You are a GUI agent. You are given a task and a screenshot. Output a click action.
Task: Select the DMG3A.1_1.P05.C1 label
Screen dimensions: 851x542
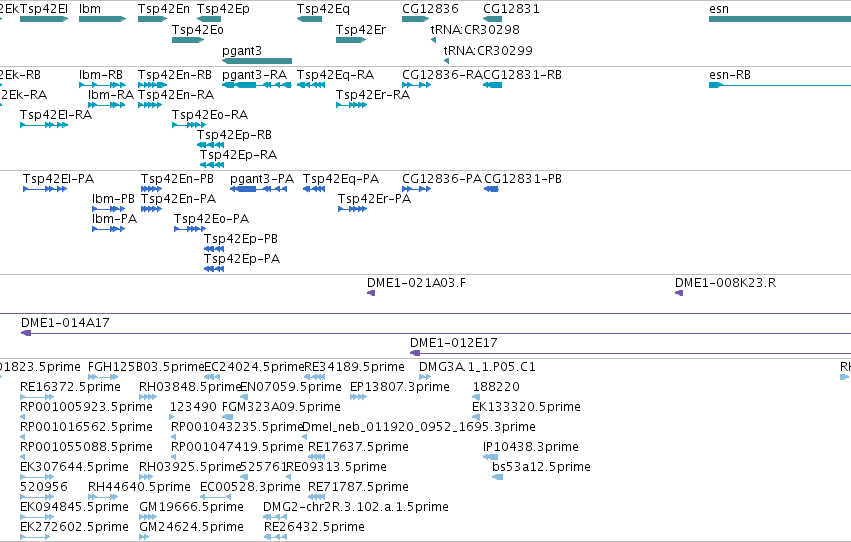click(477, 367)
